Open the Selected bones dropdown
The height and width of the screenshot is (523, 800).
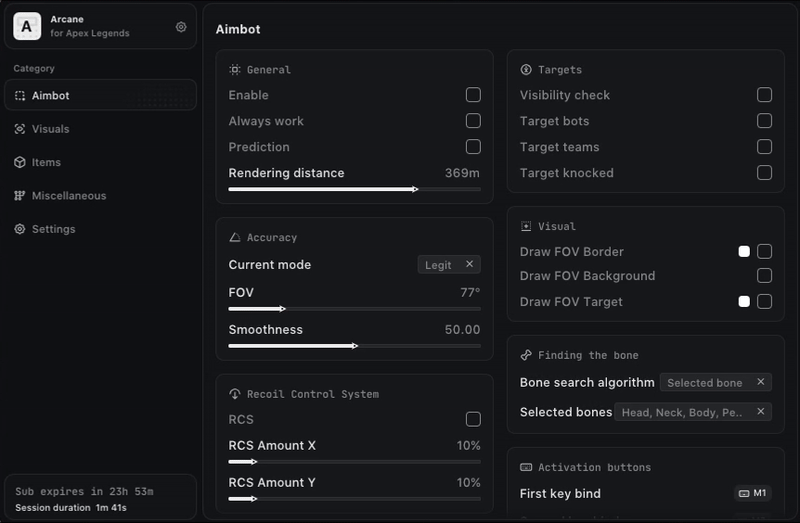(693, 412)
